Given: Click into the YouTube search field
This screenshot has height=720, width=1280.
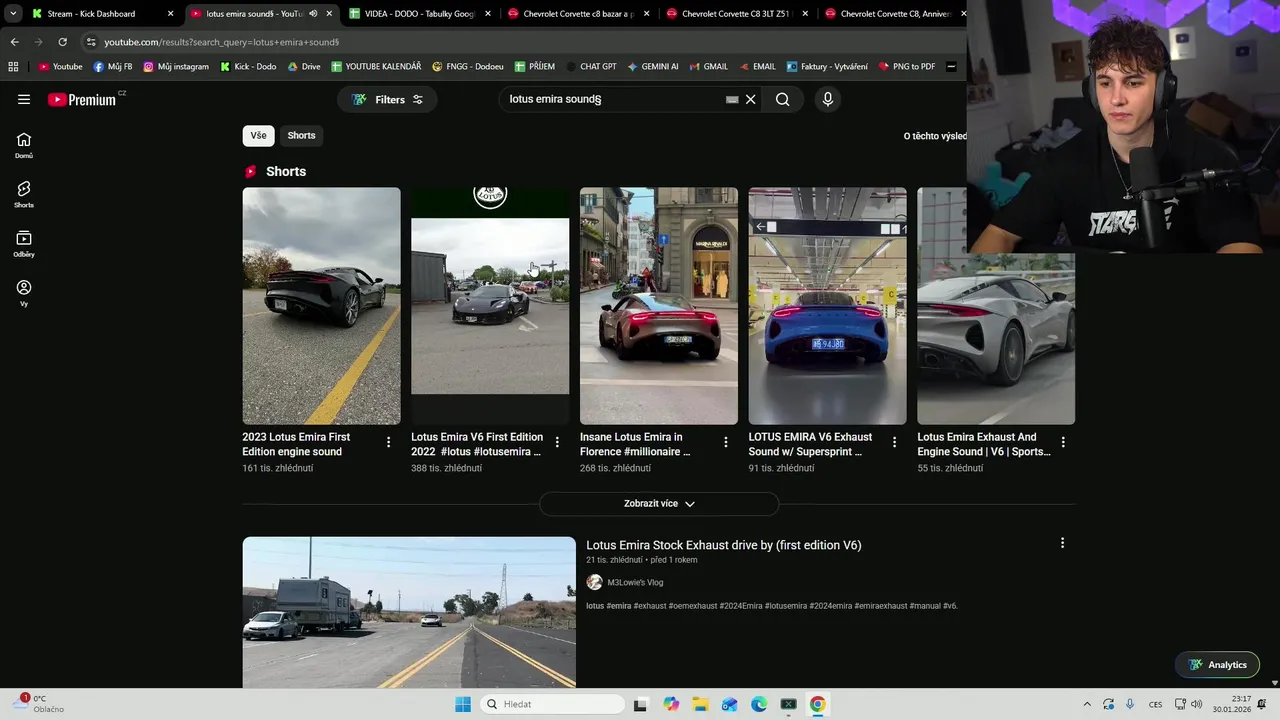Looking at the screenshot, I should (x=614, y=99).
